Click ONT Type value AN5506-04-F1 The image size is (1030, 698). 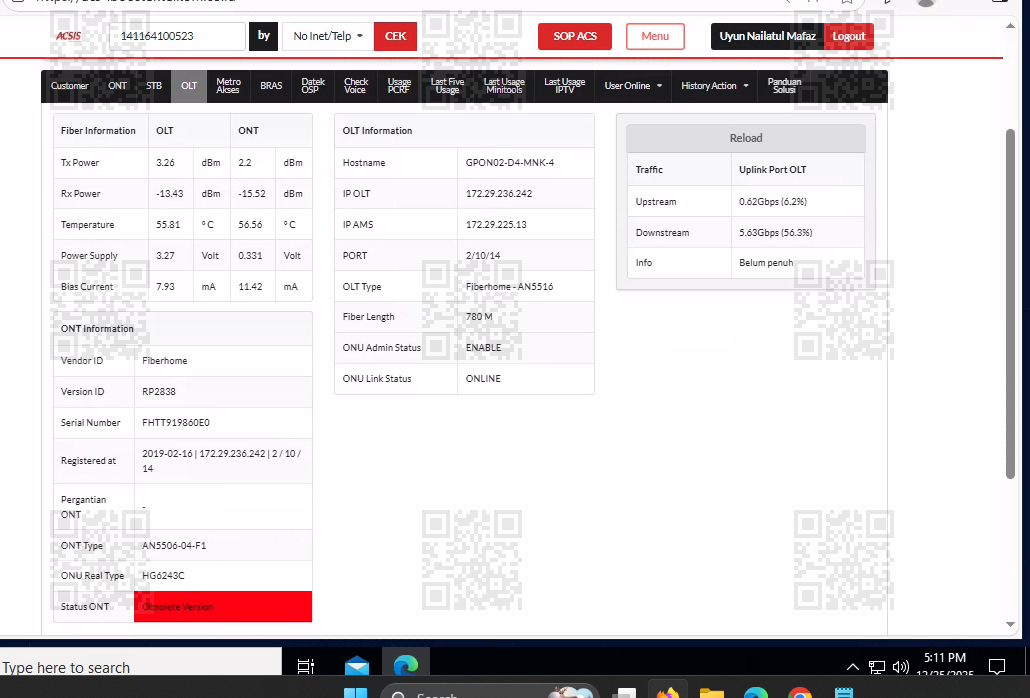coord(174,546)
